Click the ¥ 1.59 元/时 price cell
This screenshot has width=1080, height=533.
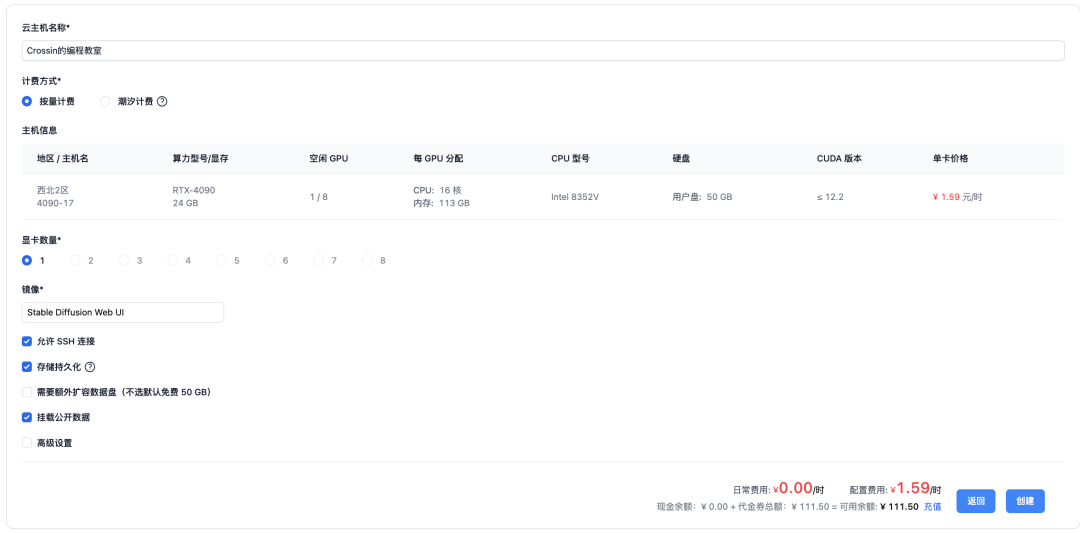tap(957, 197)
